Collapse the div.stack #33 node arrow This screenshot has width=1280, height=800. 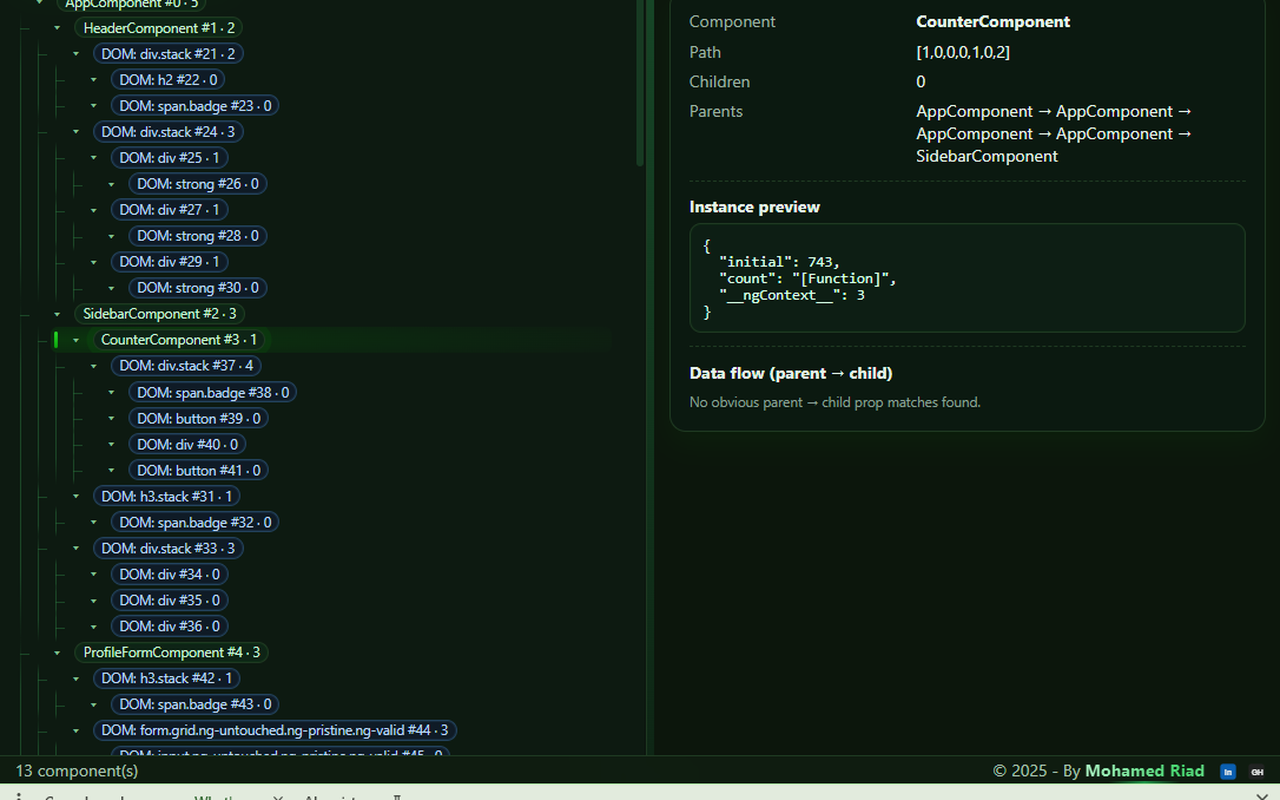pyautogui.click(x=76, y=548)
